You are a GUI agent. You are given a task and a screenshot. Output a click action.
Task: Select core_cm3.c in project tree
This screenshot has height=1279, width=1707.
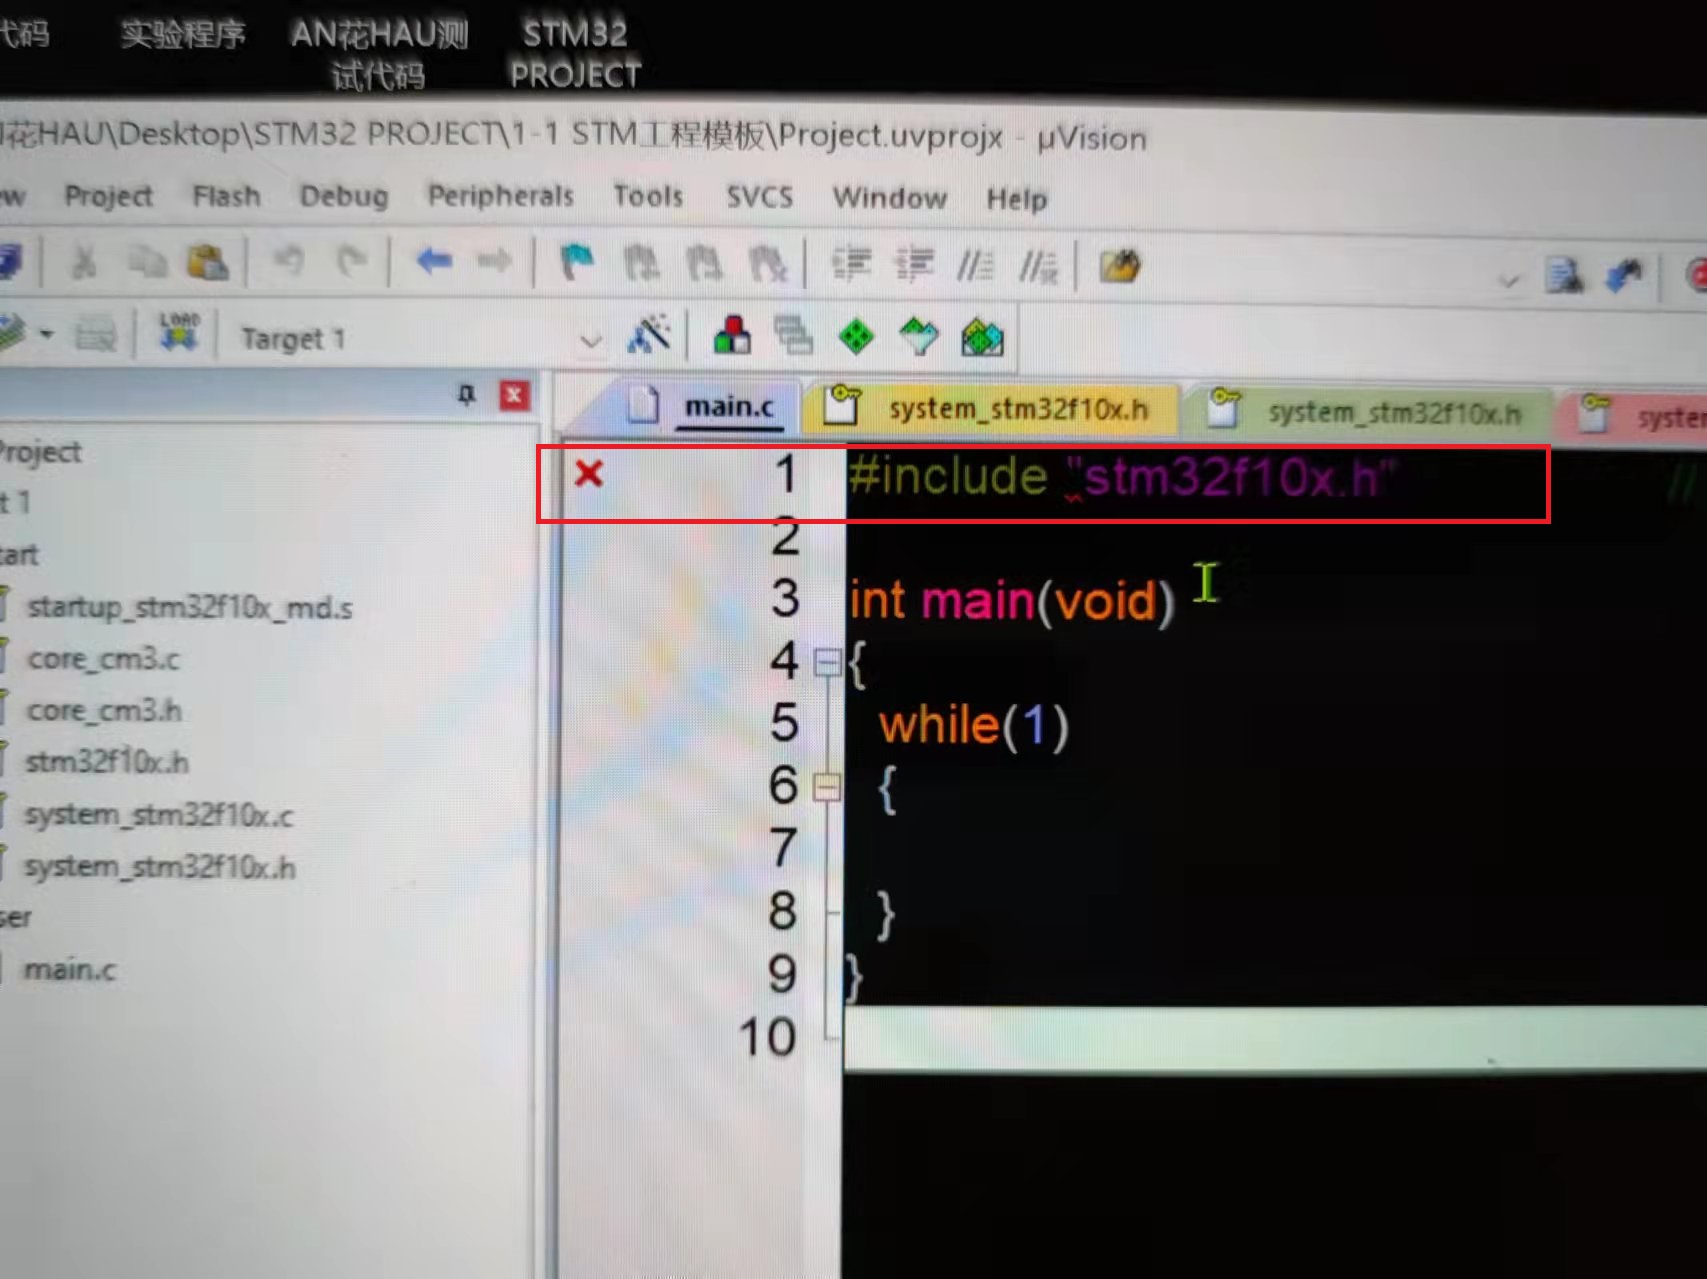pyautogui.click(x=104, y=659)
